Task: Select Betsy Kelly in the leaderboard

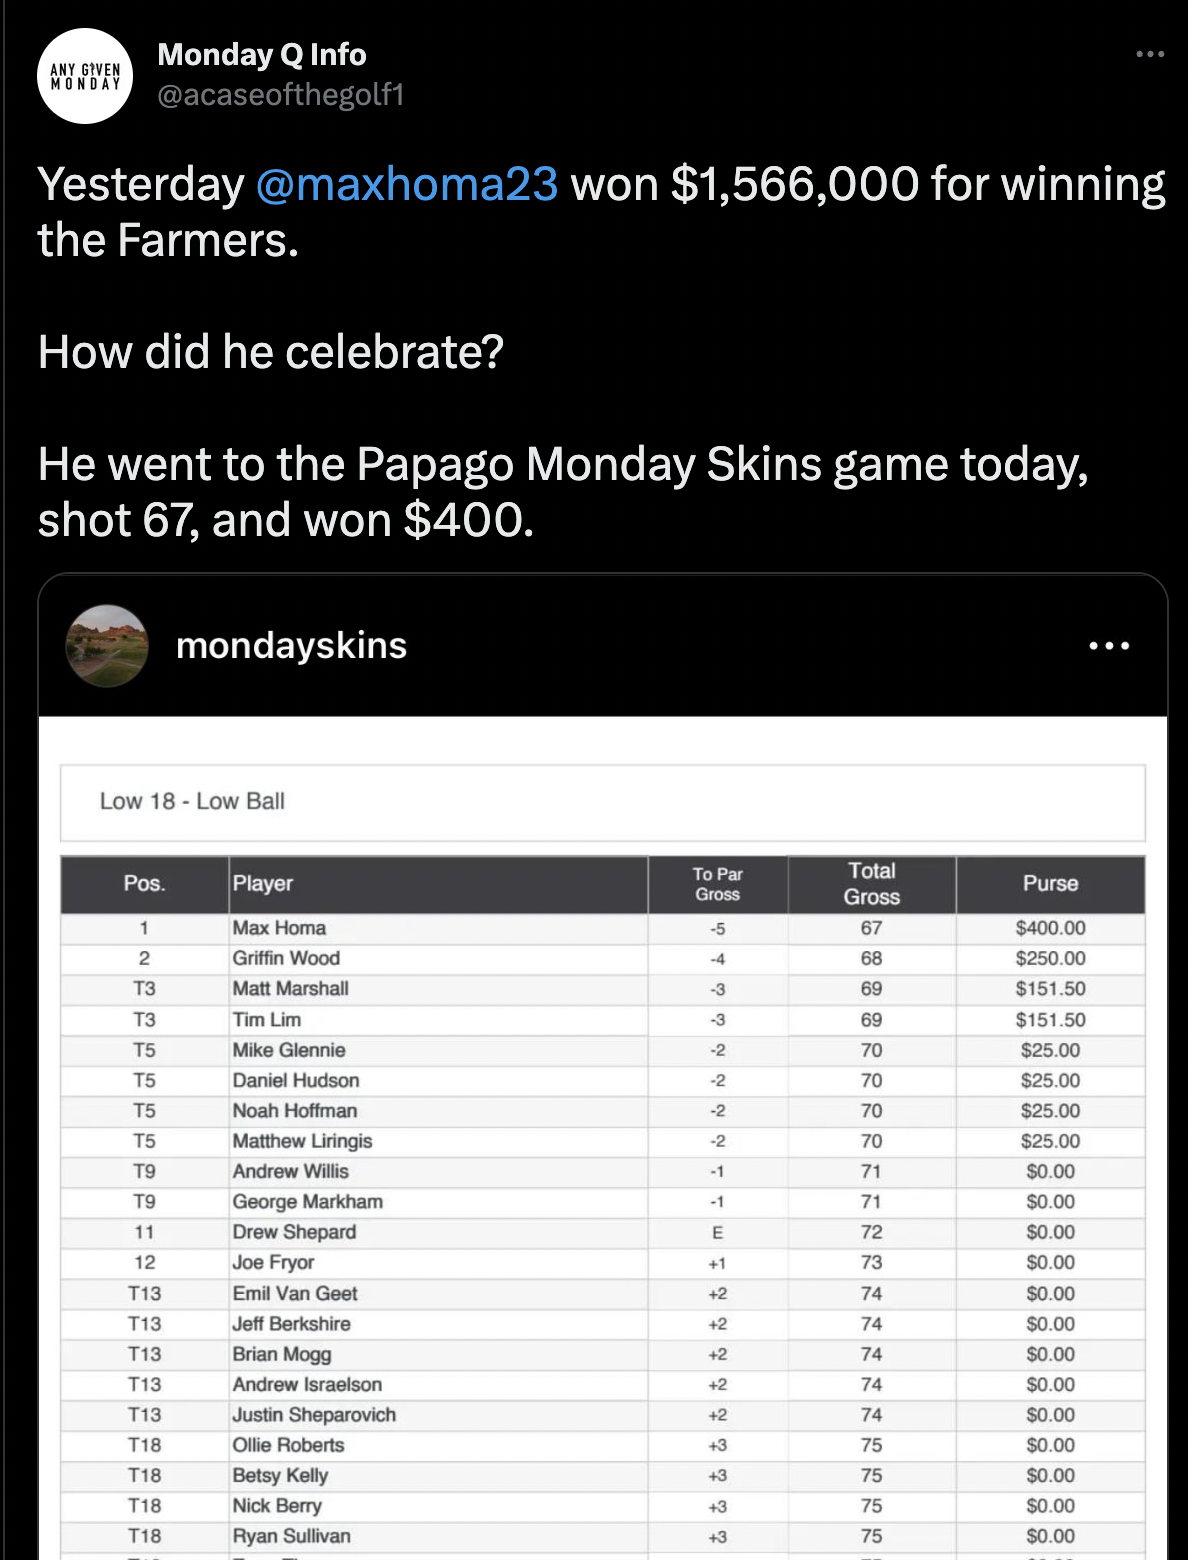Action: (x=280, y=1475)
